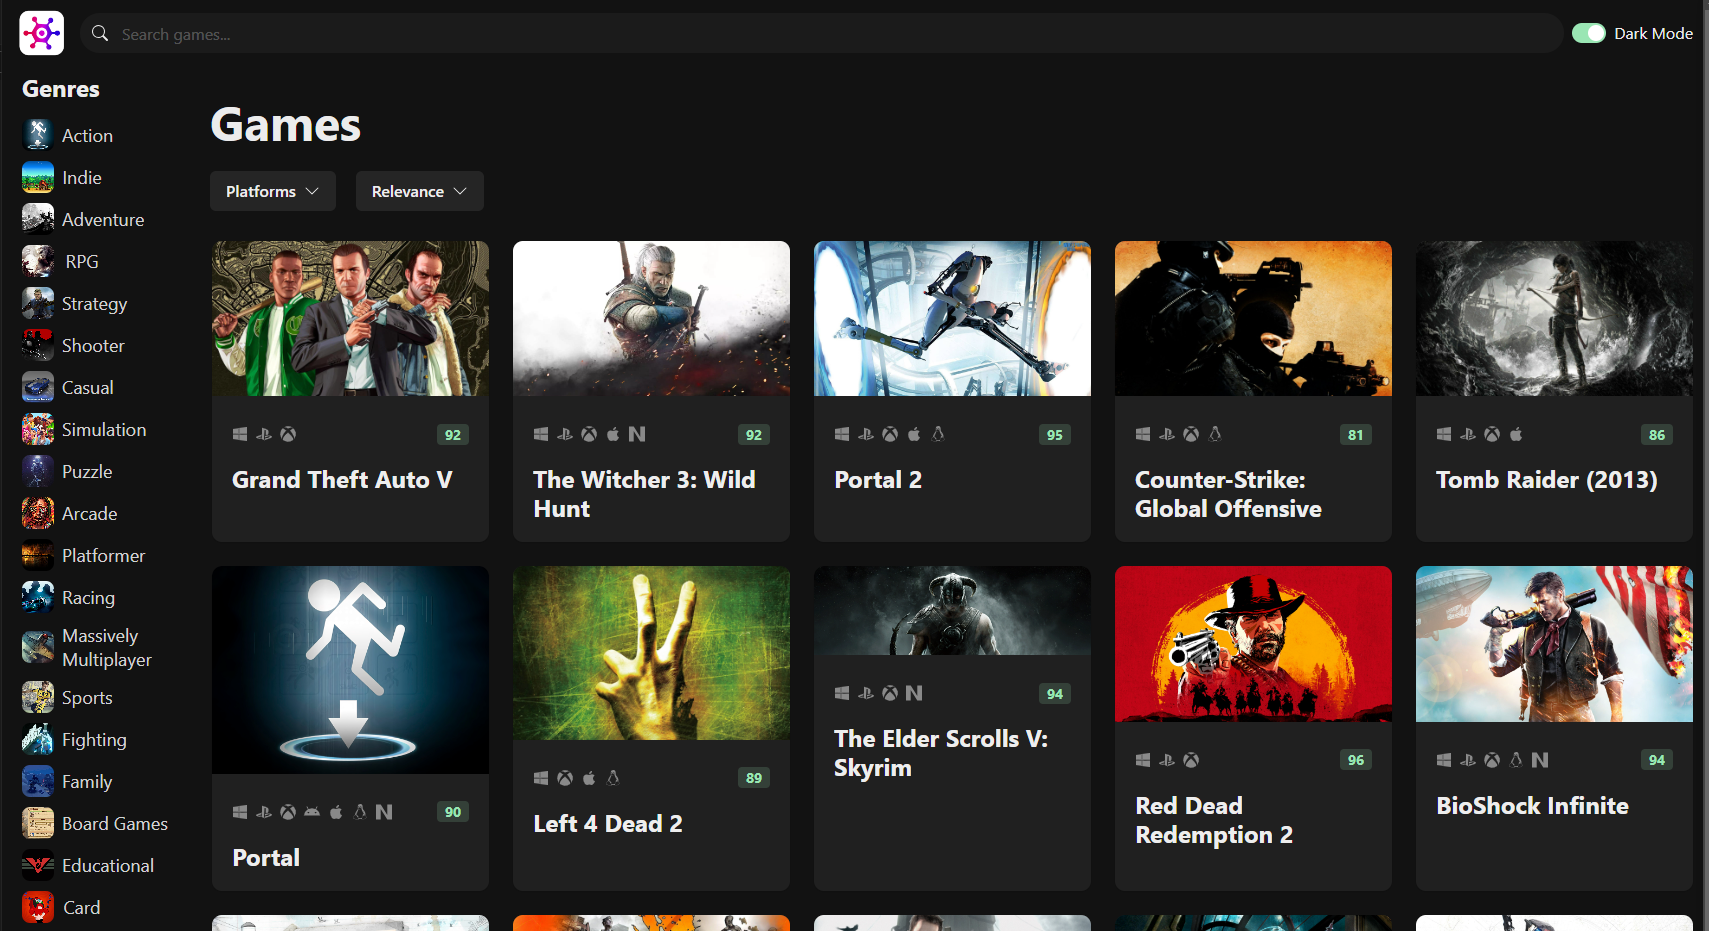The width and height of the screenshot is (1709, 931).
Task: Click score badge 81 on Counter-Strike card
Action: [x=1355, y=435]
